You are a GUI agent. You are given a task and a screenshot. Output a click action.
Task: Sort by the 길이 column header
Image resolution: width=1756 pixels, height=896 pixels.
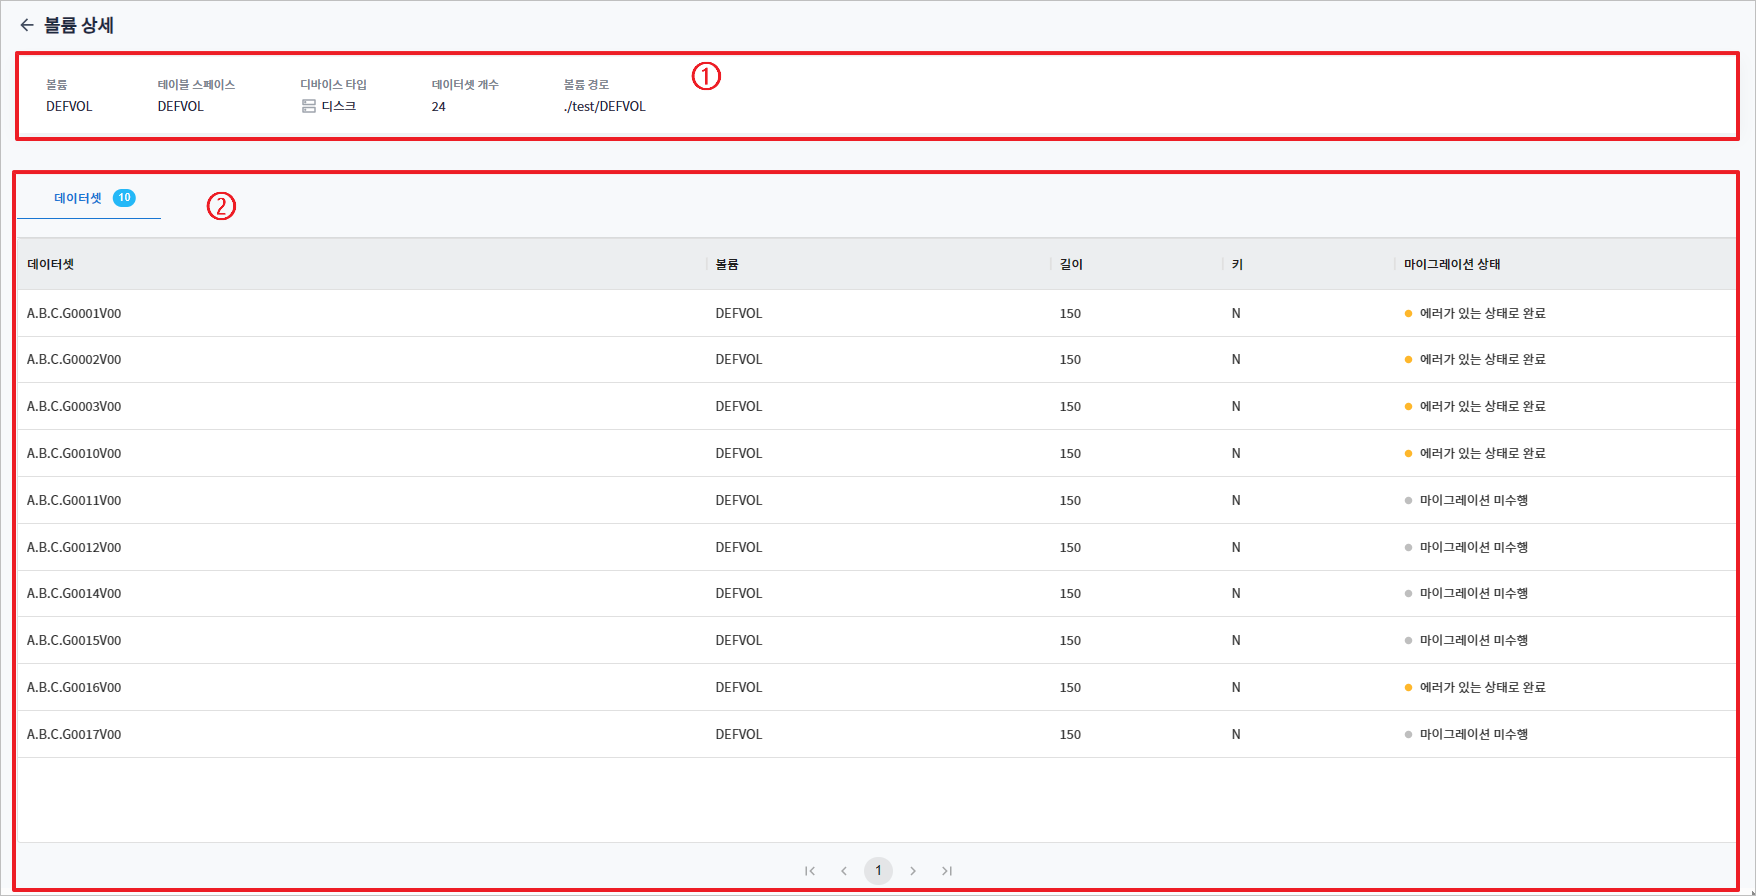click(1071, 264)
